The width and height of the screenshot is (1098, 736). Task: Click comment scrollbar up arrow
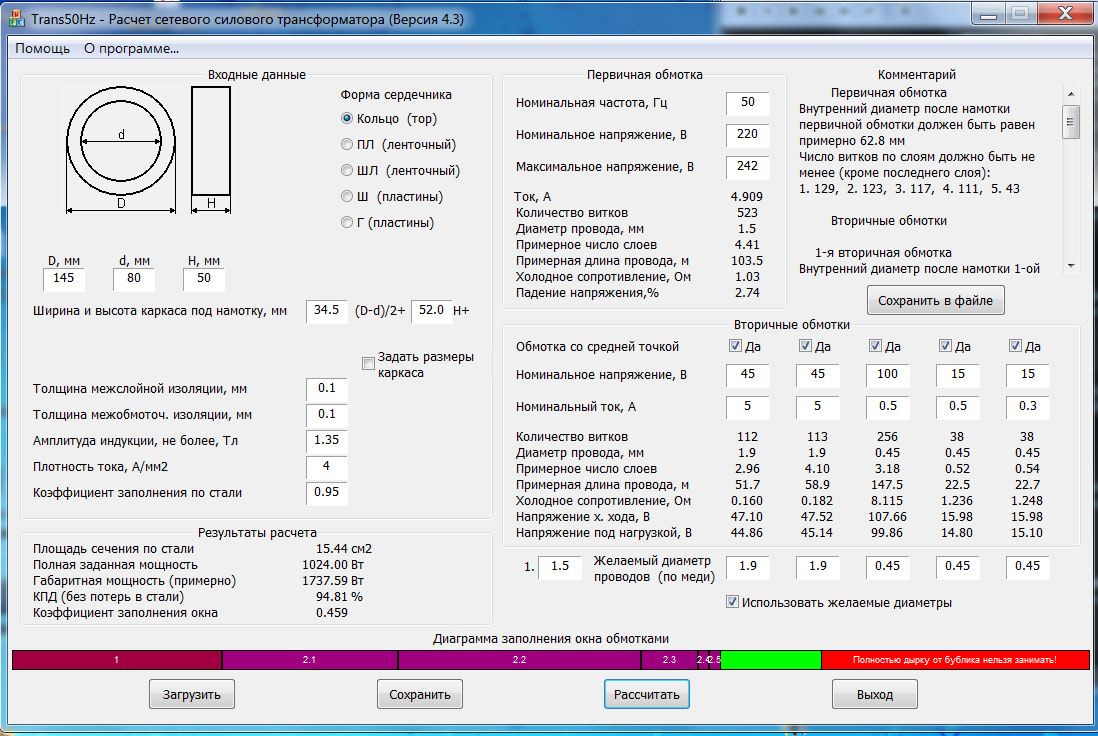(1071, 94)
